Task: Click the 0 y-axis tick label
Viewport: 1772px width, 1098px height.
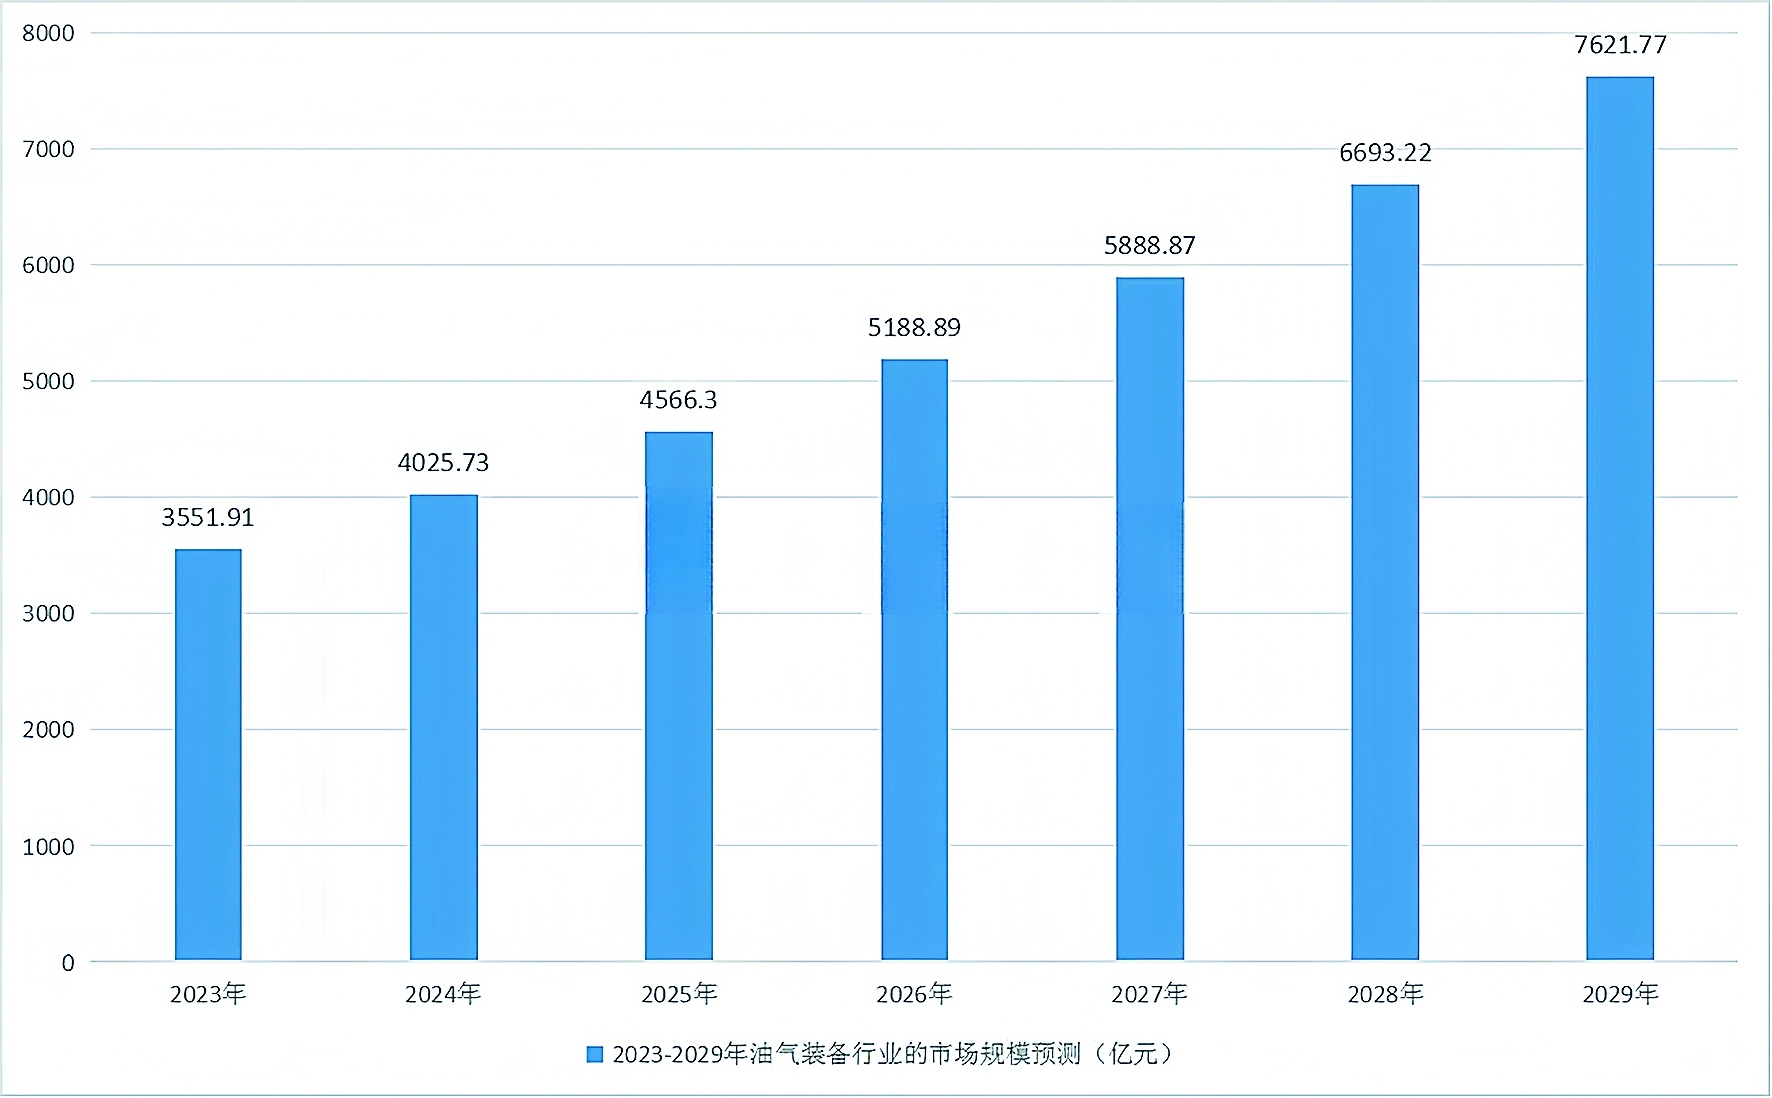Action: 68,963
